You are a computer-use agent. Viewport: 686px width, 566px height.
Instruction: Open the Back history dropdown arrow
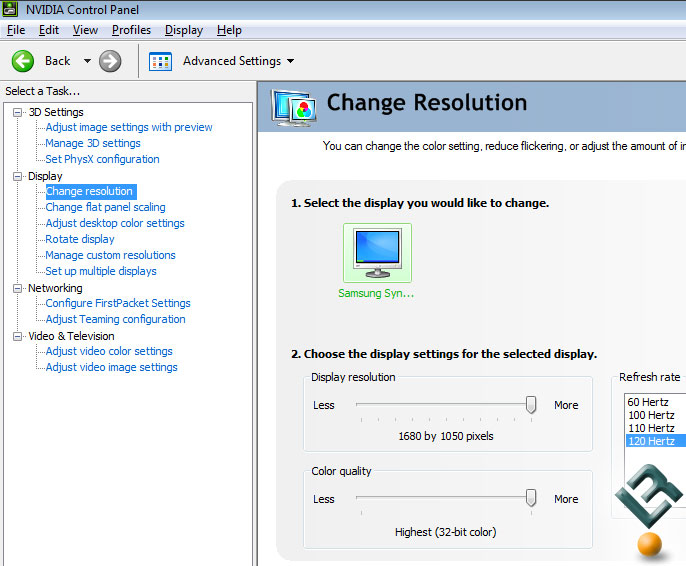pyautogui.click(x=87, y=61)
